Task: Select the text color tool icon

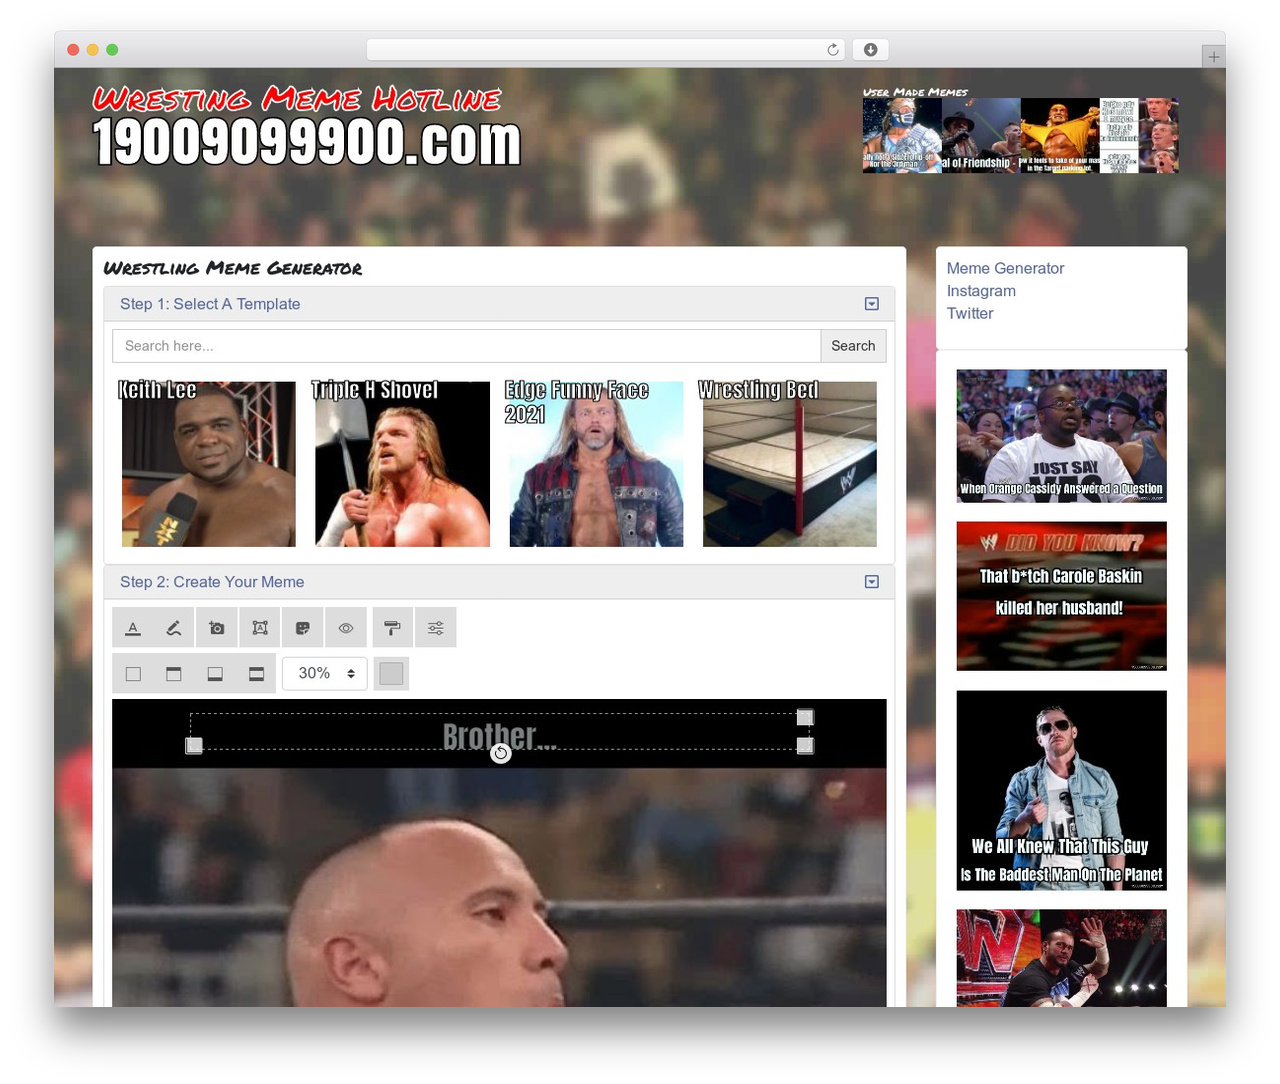Action: 133,628
